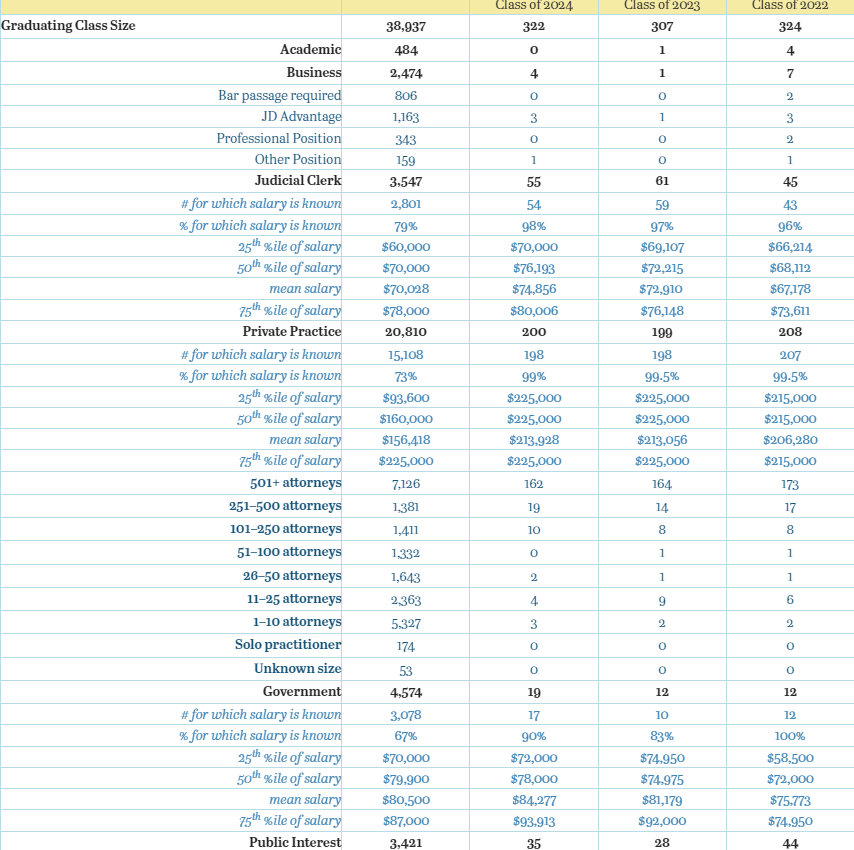Select the 3,078 government salary-known count
This screenshot has height=850, width=854.
(406, 715)
